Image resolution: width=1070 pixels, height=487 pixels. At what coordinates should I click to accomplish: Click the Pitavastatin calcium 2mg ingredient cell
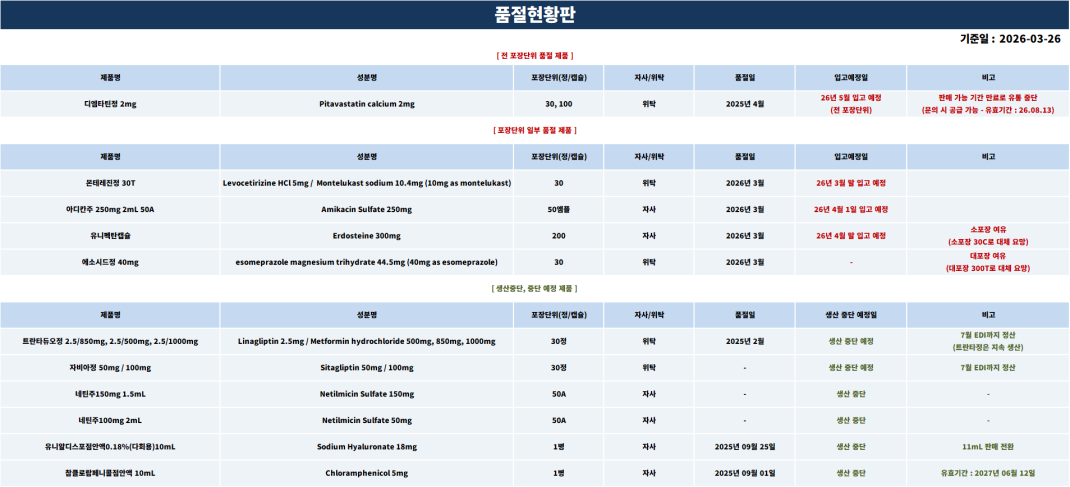[366, 104]
